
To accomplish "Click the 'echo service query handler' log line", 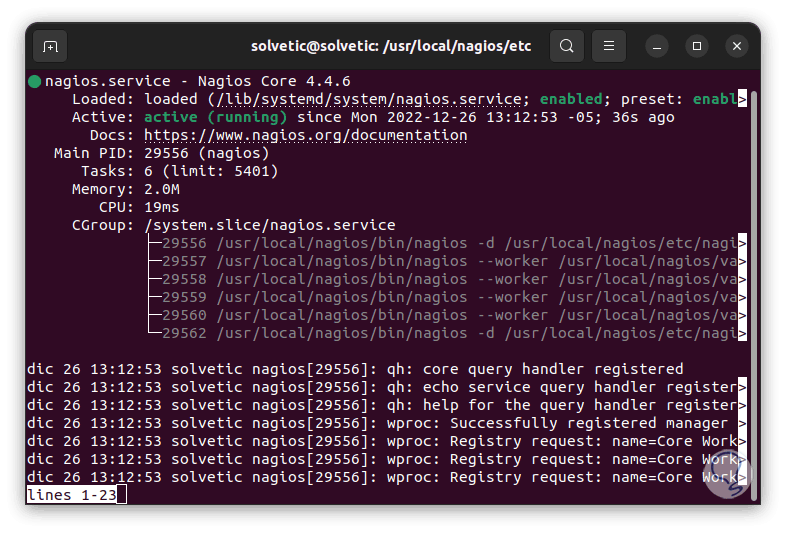I will (x=387, y=388).
